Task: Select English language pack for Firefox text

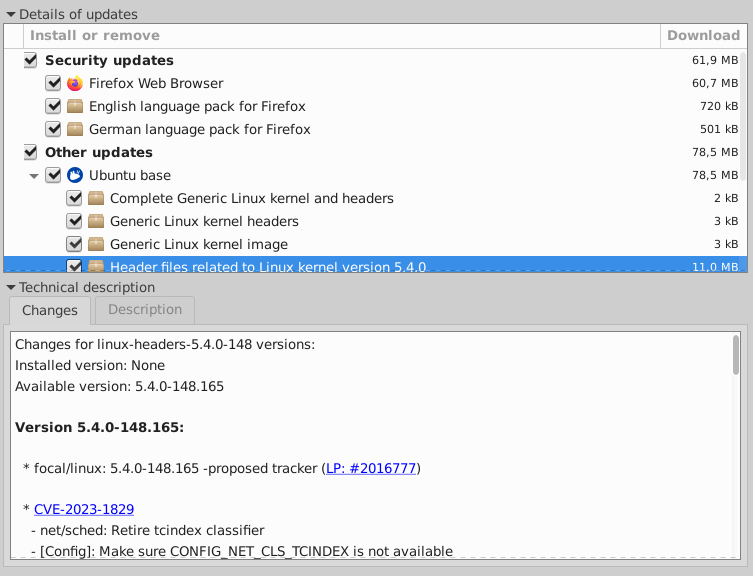Action: [x=197, y=106]
